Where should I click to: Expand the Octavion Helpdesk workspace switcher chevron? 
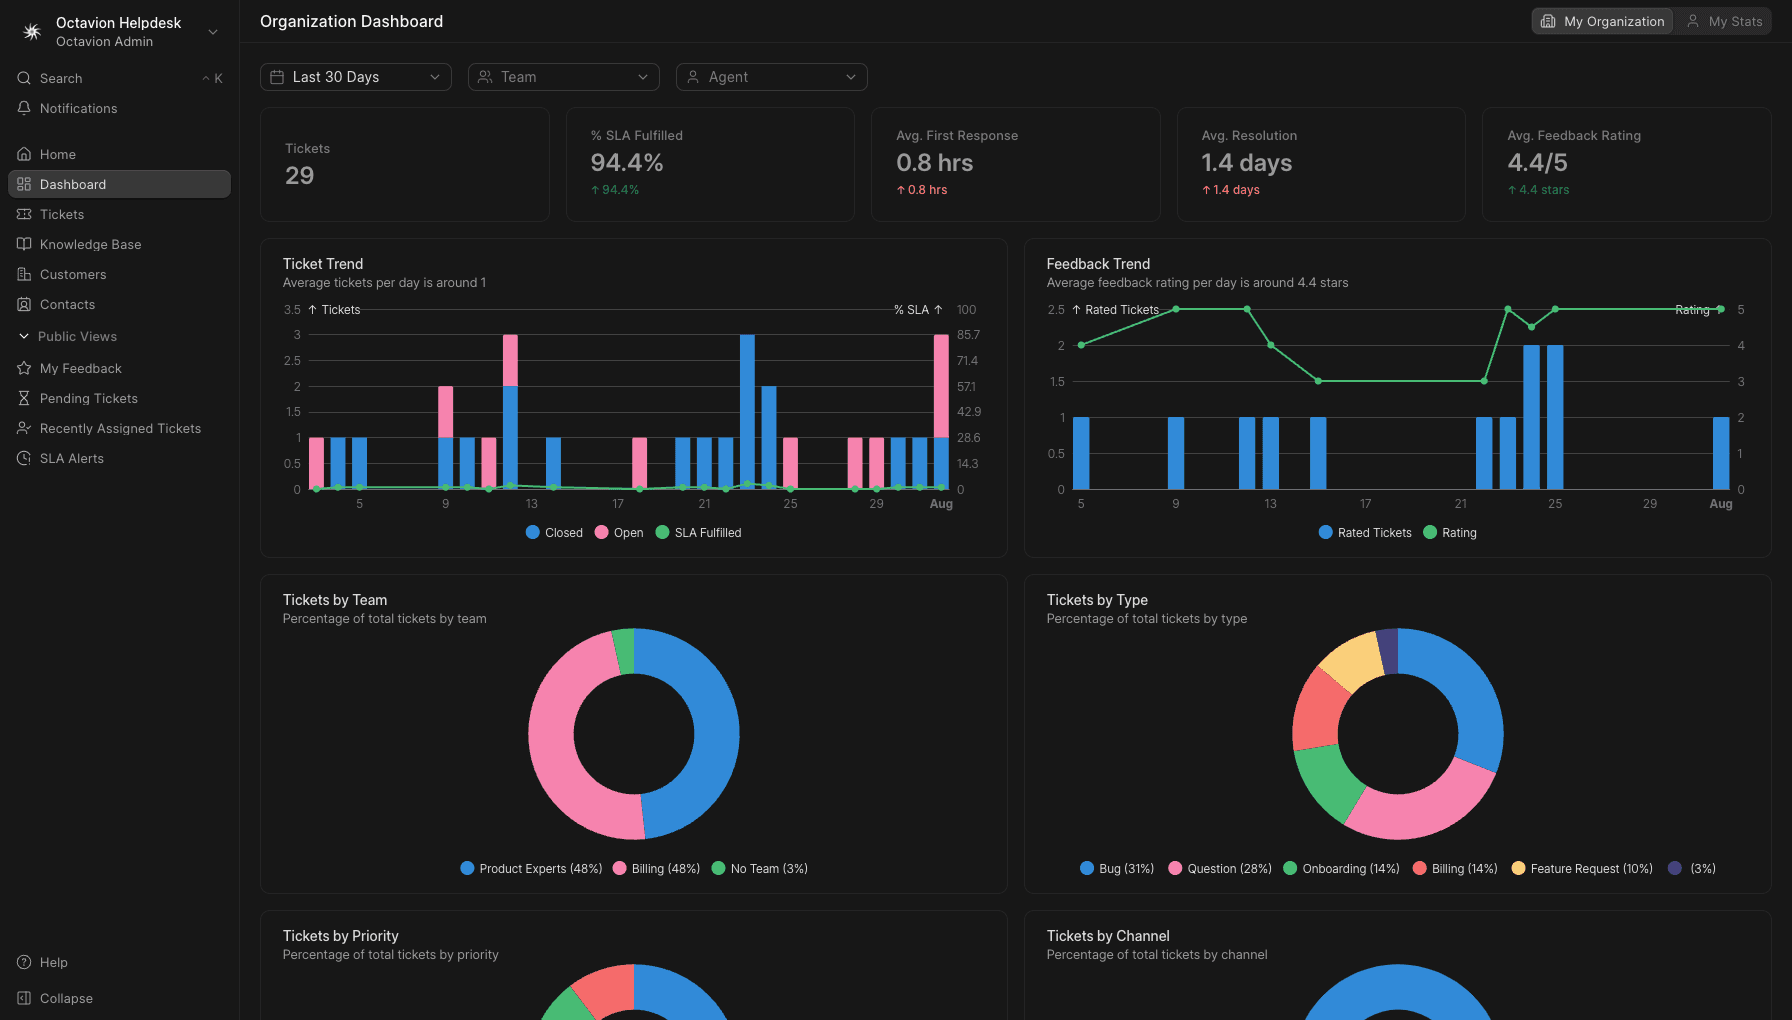[213, 32]
